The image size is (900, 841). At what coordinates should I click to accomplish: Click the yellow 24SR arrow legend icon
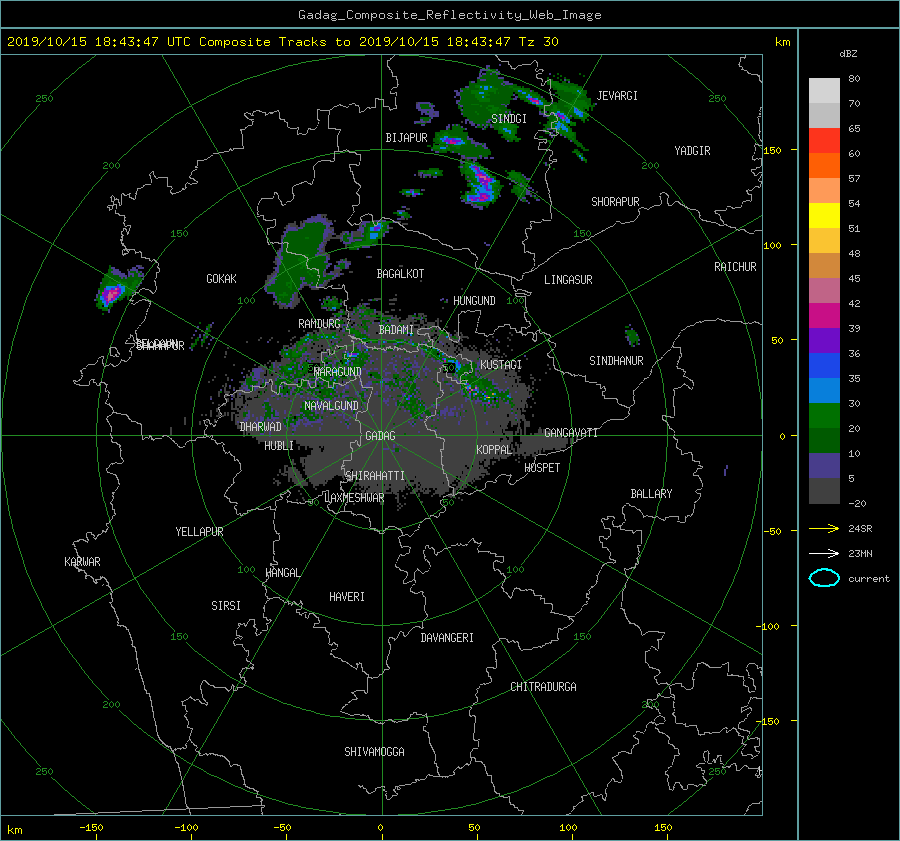tap(824, 528)
